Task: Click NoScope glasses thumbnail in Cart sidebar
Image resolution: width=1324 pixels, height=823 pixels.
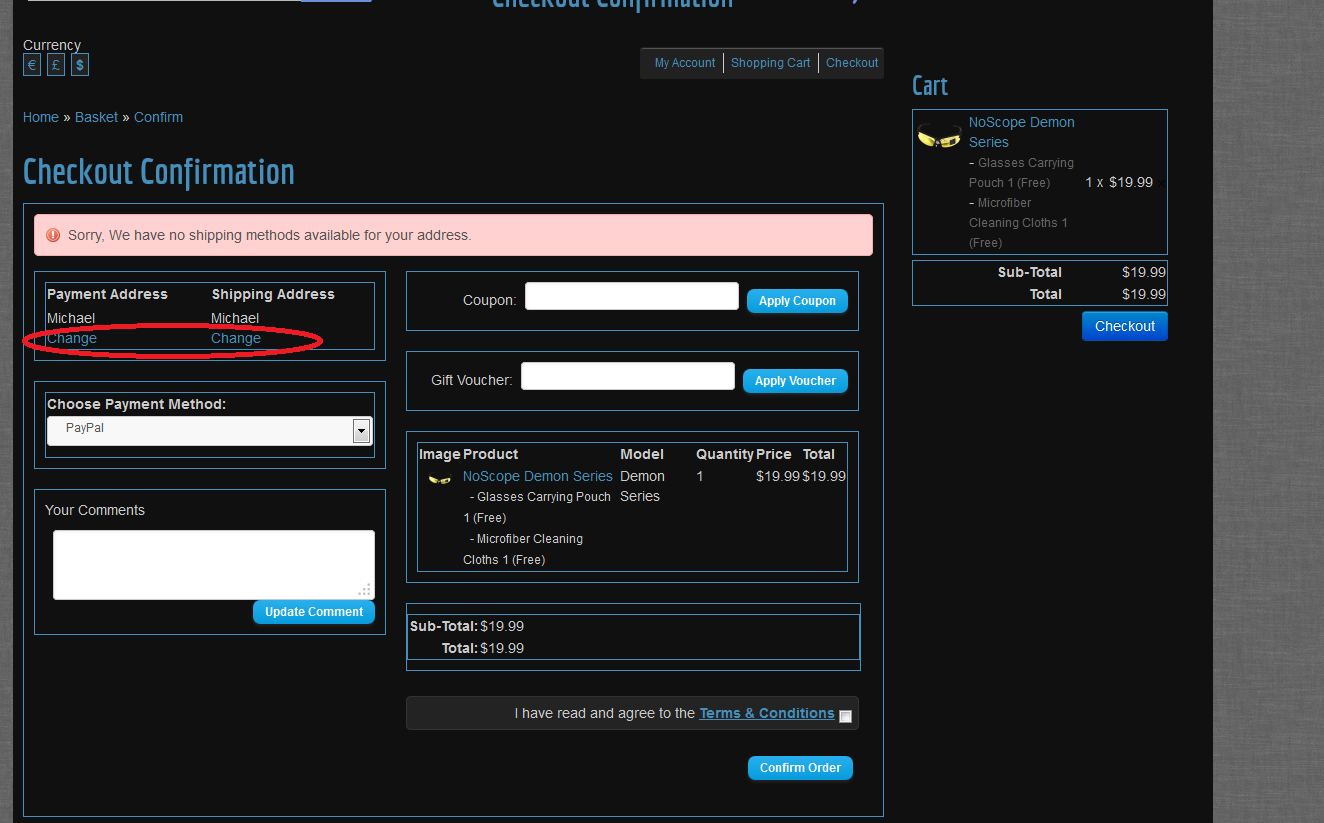Action: pyautogui.click(x=939, y=137)
